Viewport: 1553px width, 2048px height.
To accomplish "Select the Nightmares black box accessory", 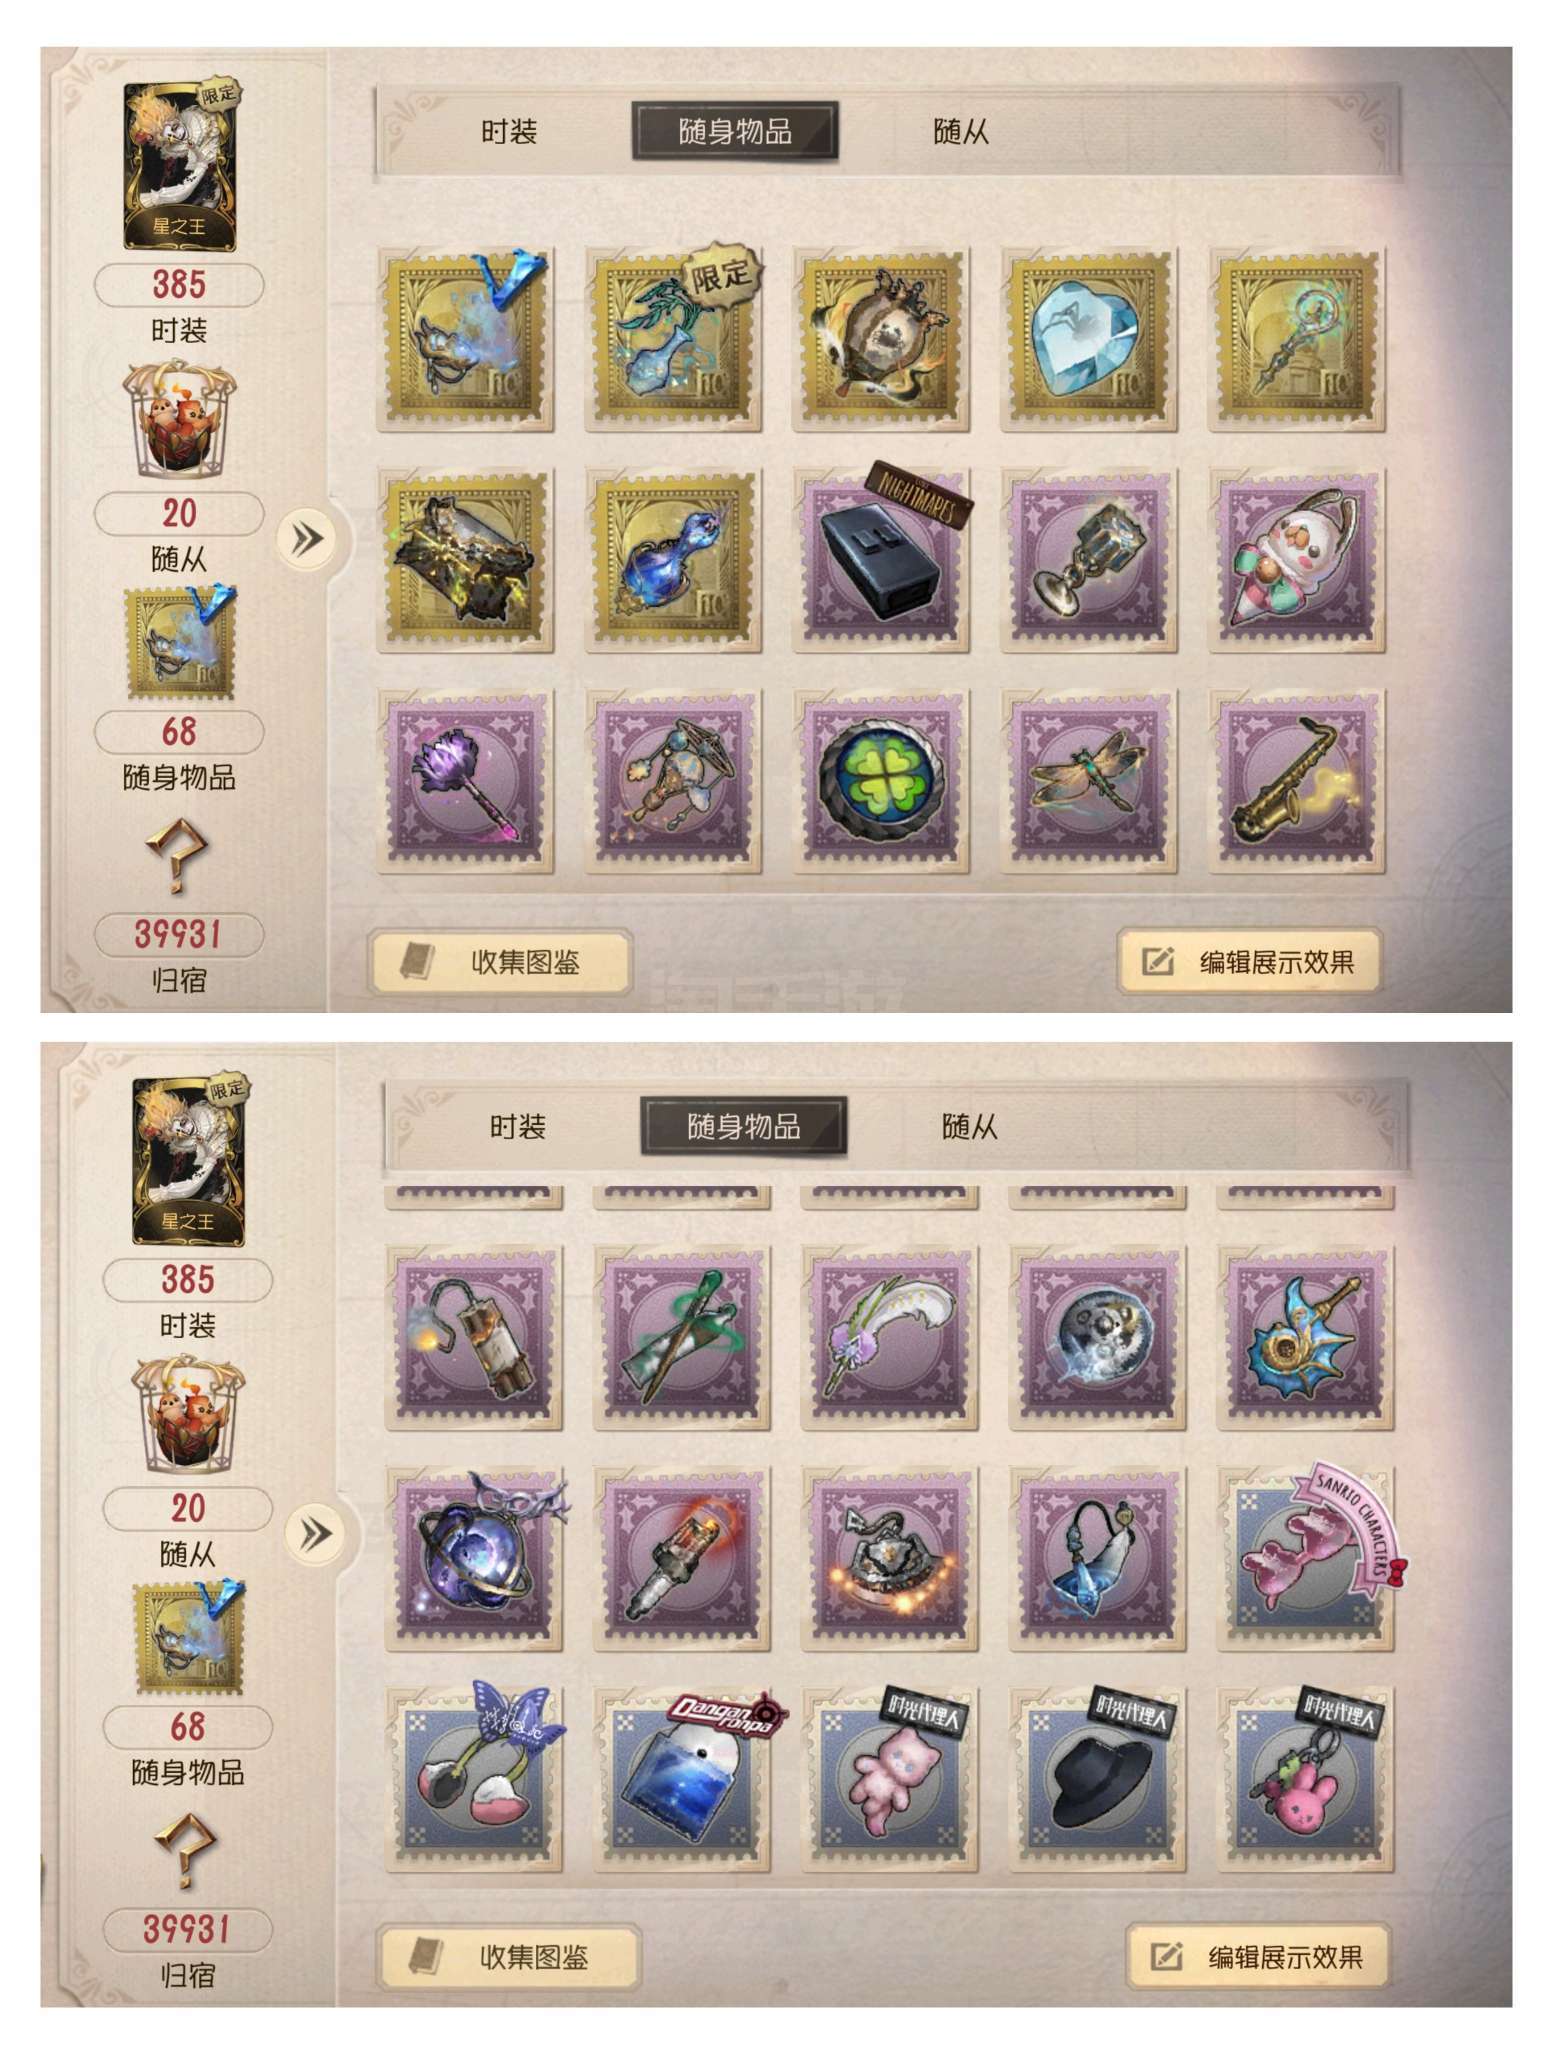I will [881, 561].
